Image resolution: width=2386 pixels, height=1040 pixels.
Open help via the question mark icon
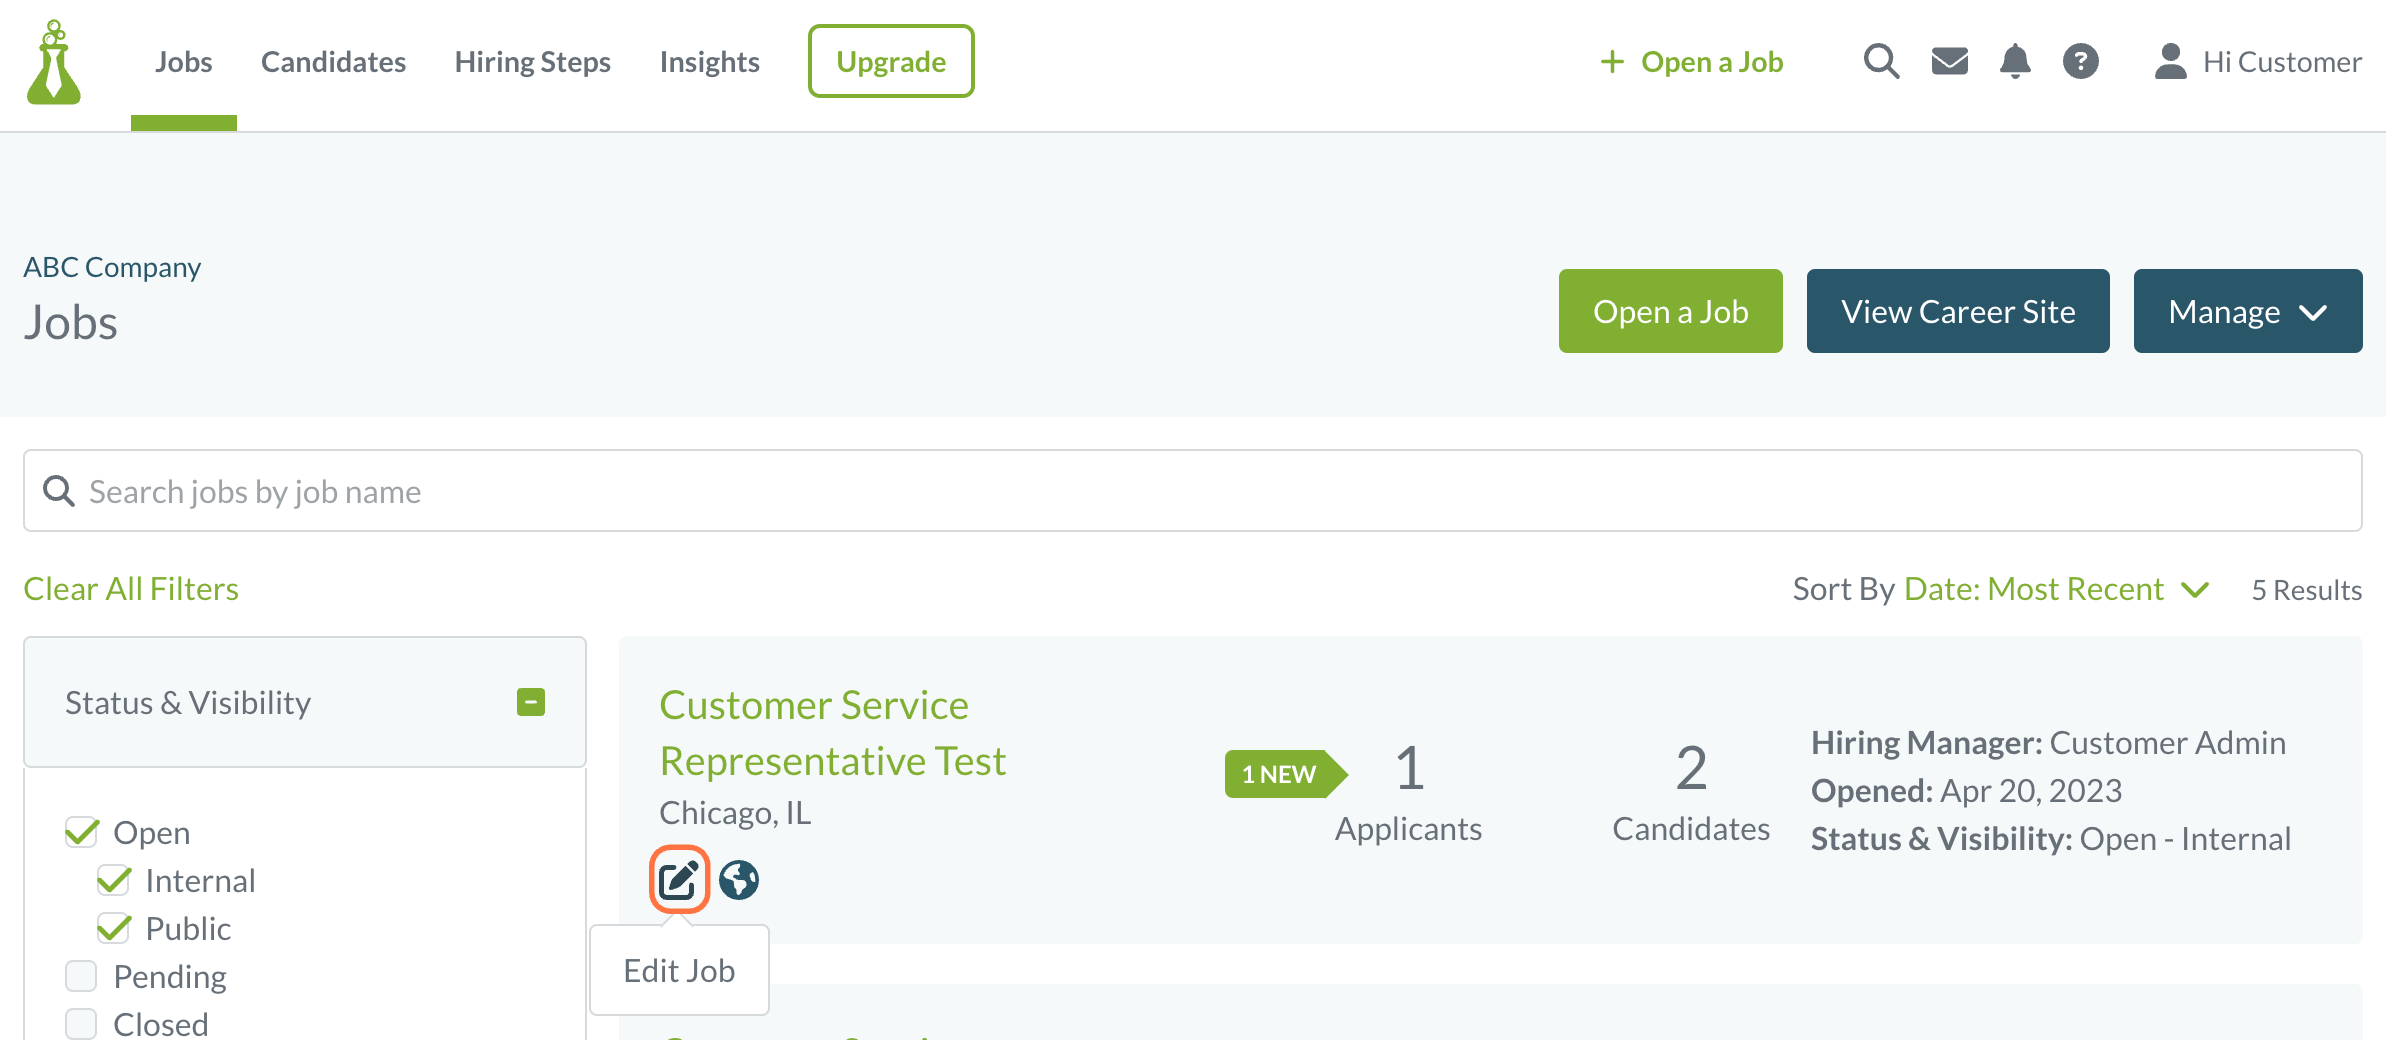(x=2081, y=61)
